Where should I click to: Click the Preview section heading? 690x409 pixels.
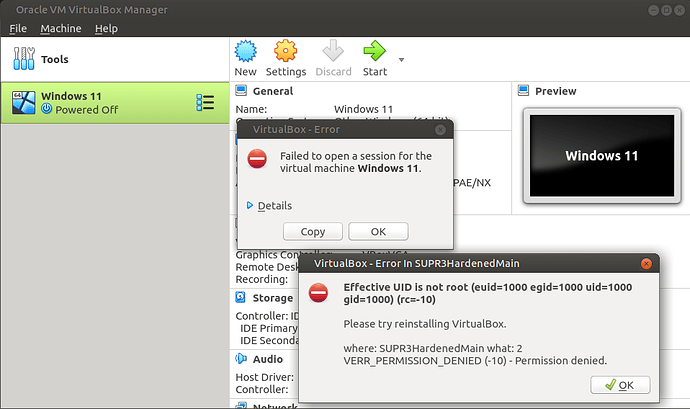[555, 91]
